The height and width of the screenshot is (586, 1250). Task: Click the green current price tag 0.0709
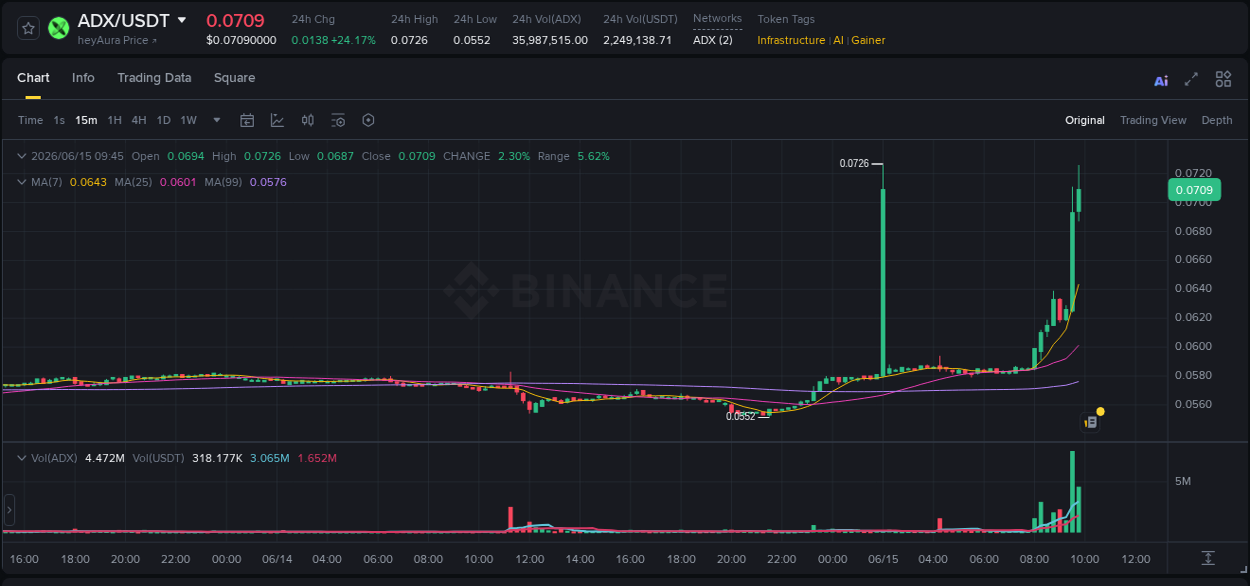[1193, 190]
